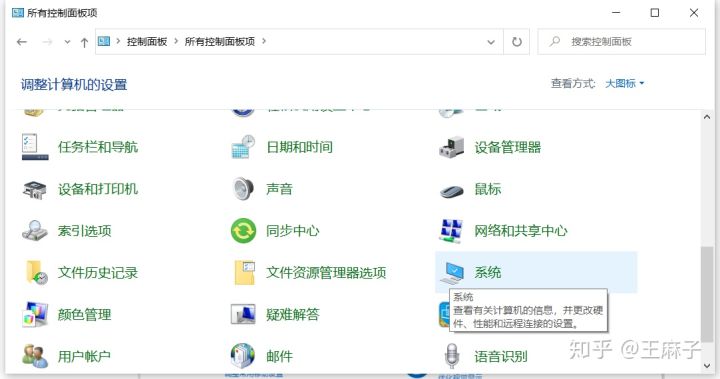Click the scrollbar up arrow
This screenshot has height=379, width=720.
coord(707,117)
